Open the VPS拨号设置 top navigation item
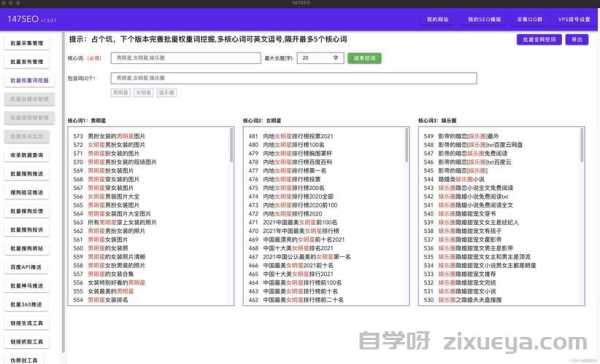 (574, 20)
